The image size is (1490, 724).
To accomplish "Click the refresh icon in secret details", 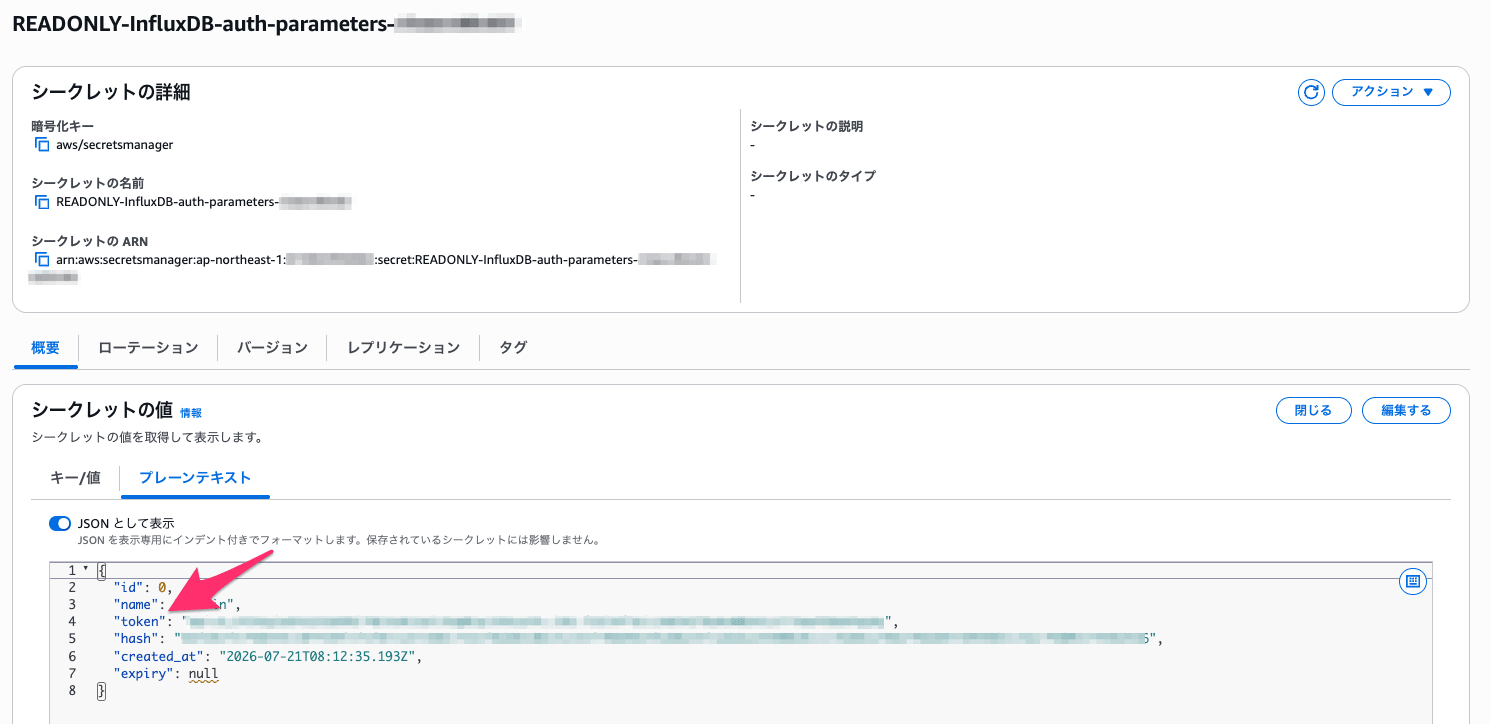I will (x=1311, y=92).
